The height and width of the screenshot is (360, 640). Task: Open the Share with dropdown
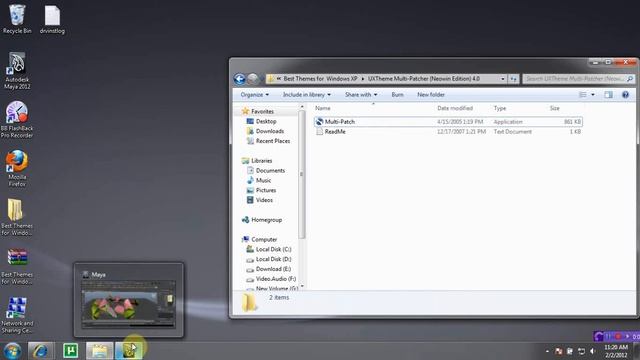[x=361, y=95]
